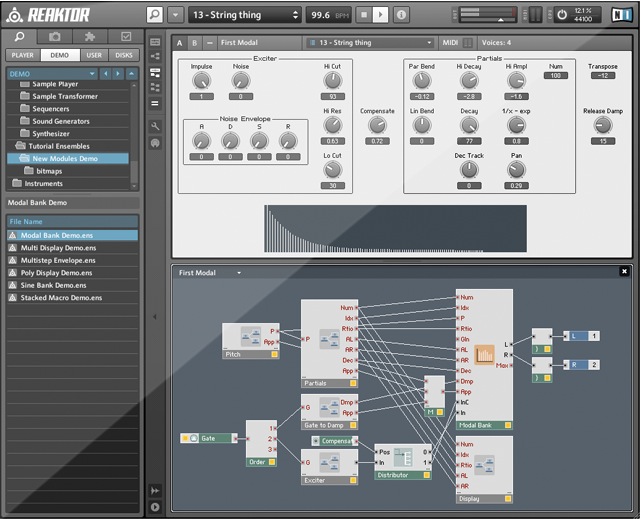
Task: Click the Num value field showing 100
Action: coord(556,76)
